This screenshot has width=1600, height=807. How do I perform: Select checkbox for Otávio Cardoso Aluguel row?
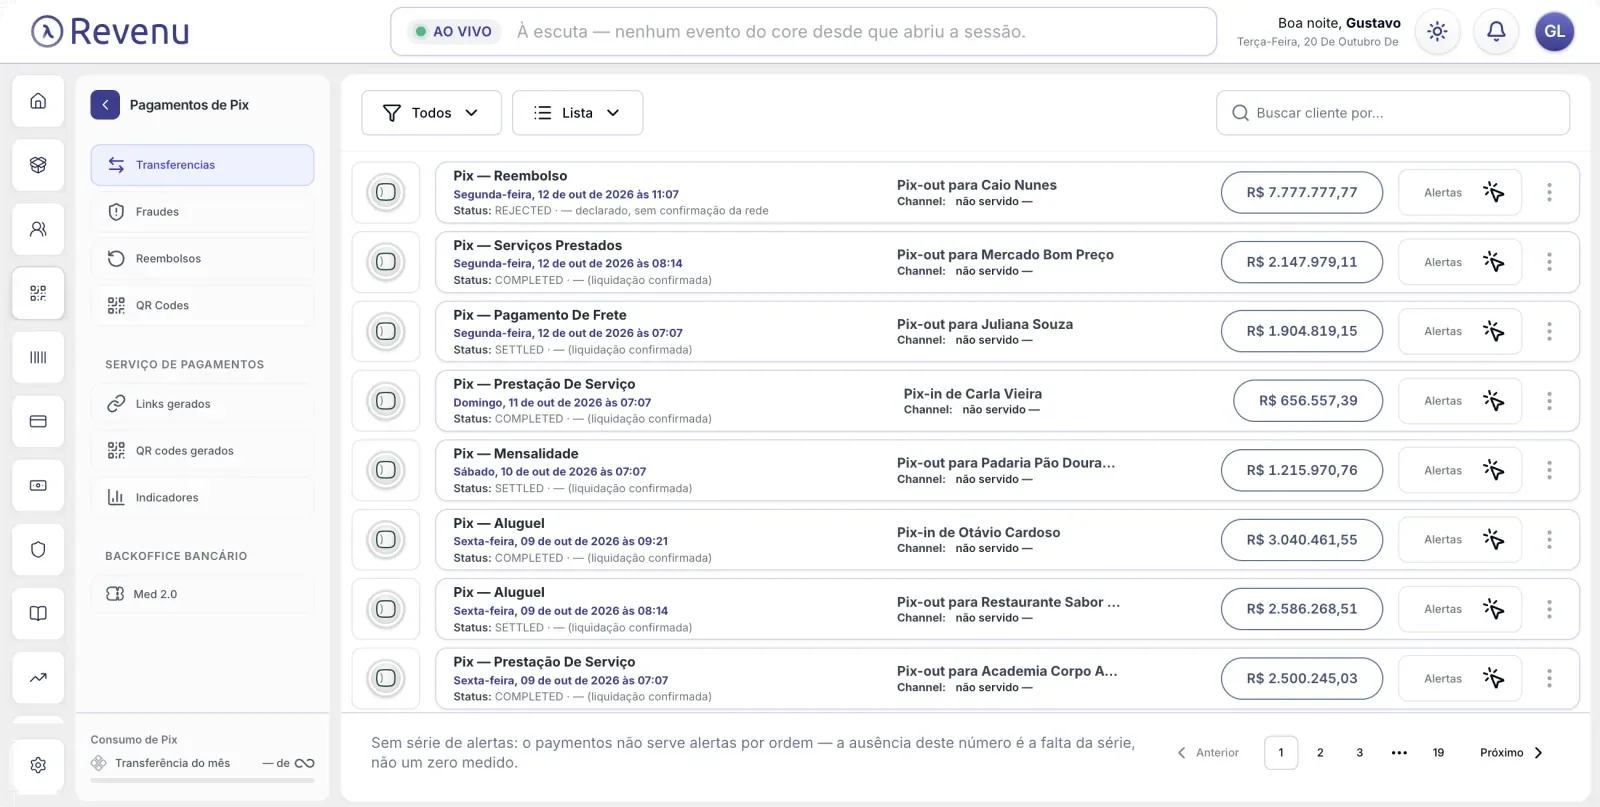[x=386, y=540]
